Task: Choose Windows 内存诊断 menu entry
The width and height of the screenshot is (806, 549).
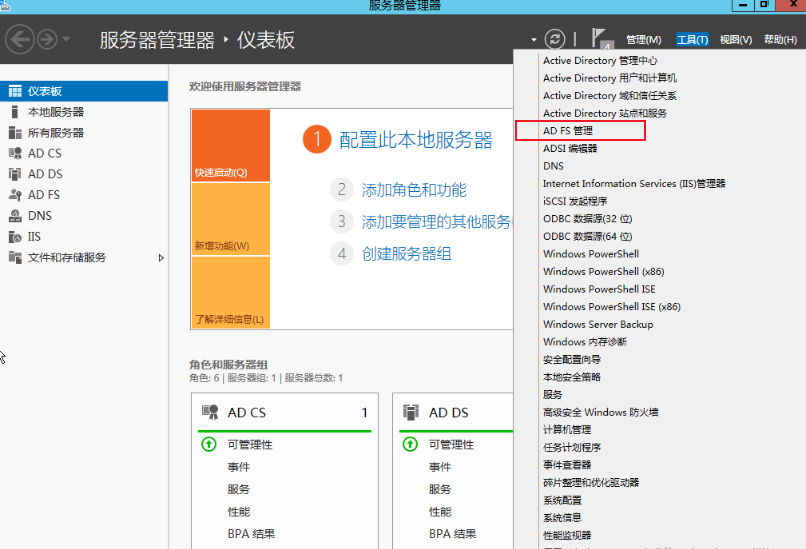Action: click(584, 342)
